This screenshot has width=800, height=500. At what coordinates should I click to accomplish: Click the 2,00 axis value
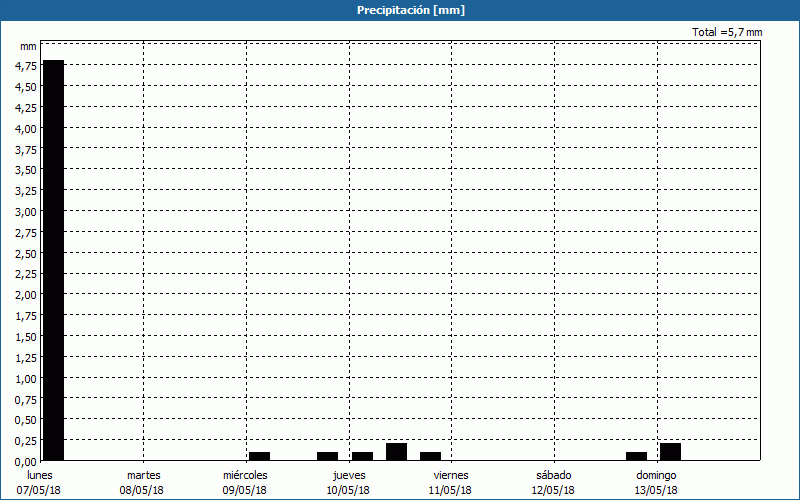pos(26,295)
